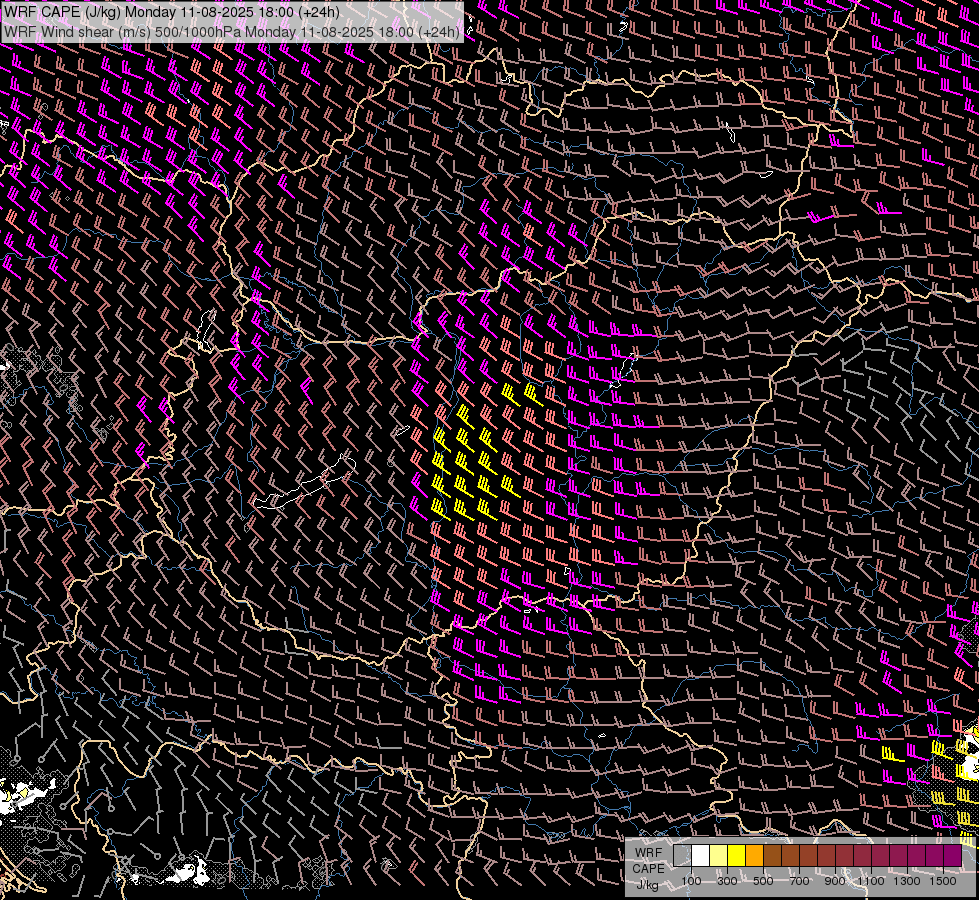Viewport: 979px width, 900px height.
Task: Click the elongated Lake Balaton outline on map
Action: (305, 482)
